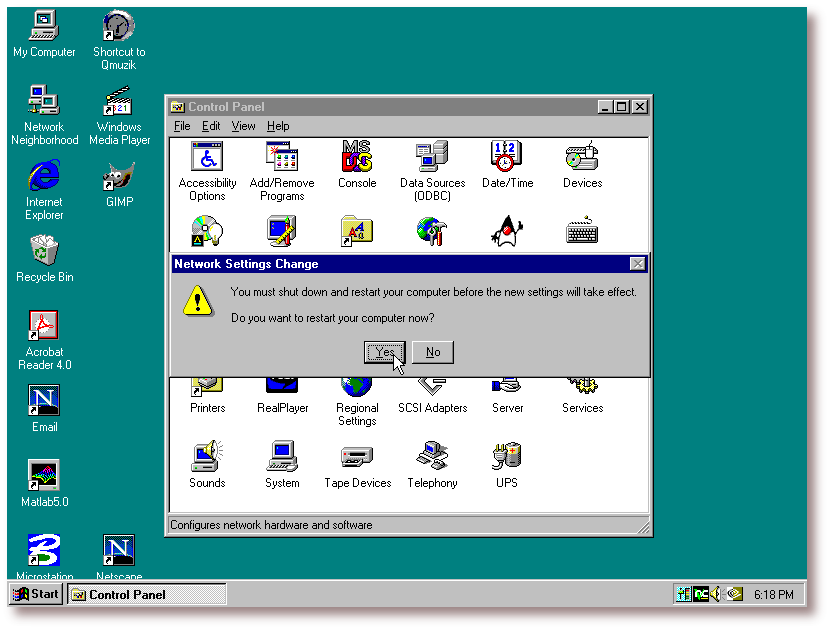Click No to skip restarting now
The height and width of the screenshot is (630, 830).
click(433, 352)
